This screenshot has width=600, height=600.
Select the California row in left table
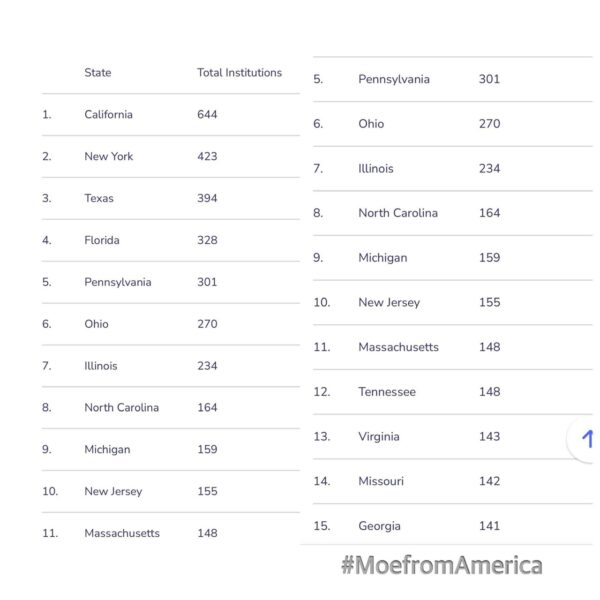[x=171, y=114]
